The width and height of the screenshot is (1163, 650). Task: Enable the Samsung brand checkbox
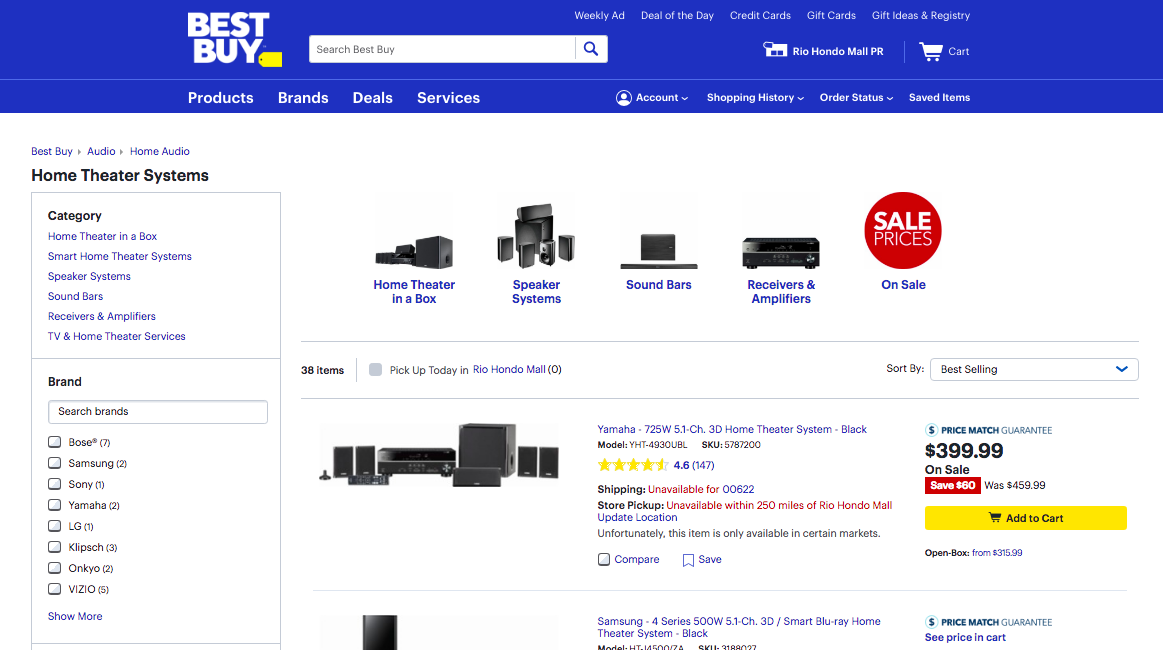(x=55, y=463)
